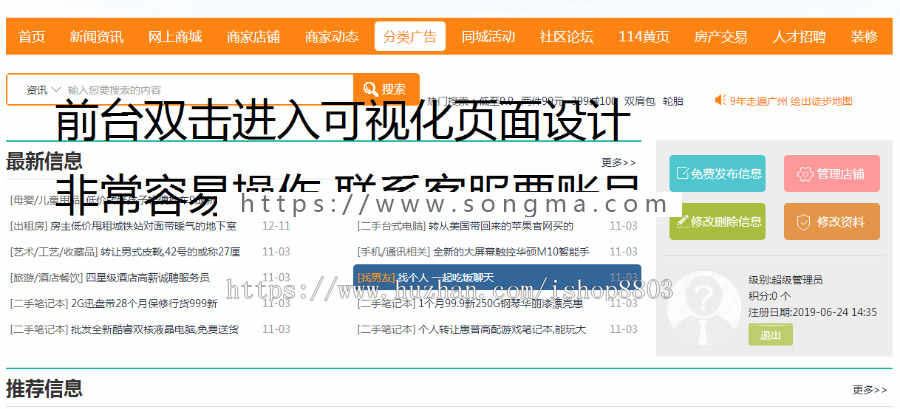Viewport: 900px width, 409px height.
Task: Click the 积分:0 个 points text
Action: coord(770,296)
